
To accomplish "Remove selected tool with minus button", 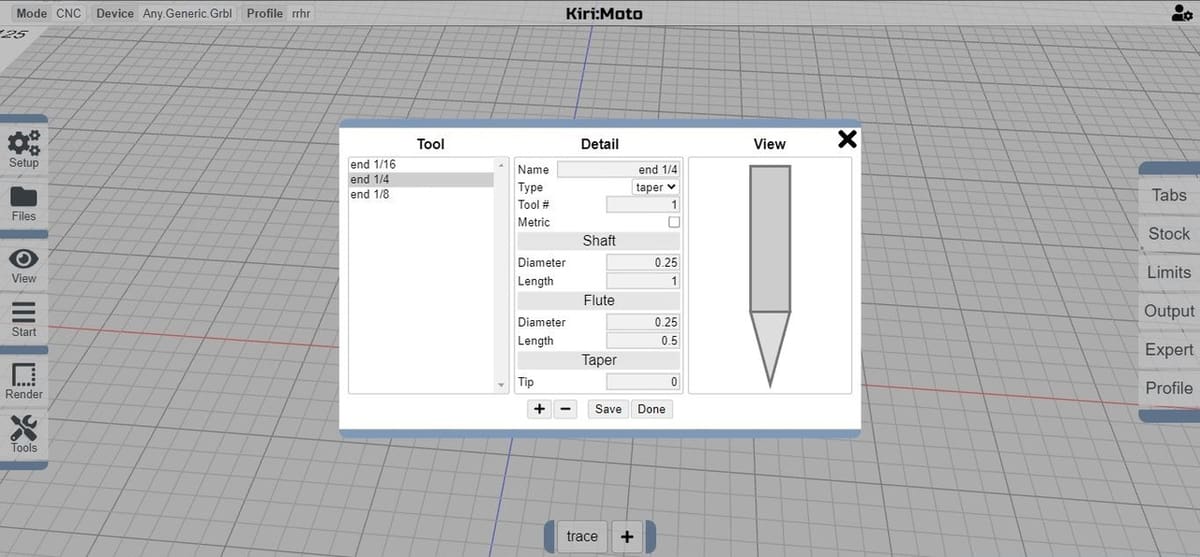I will point(565,409).
